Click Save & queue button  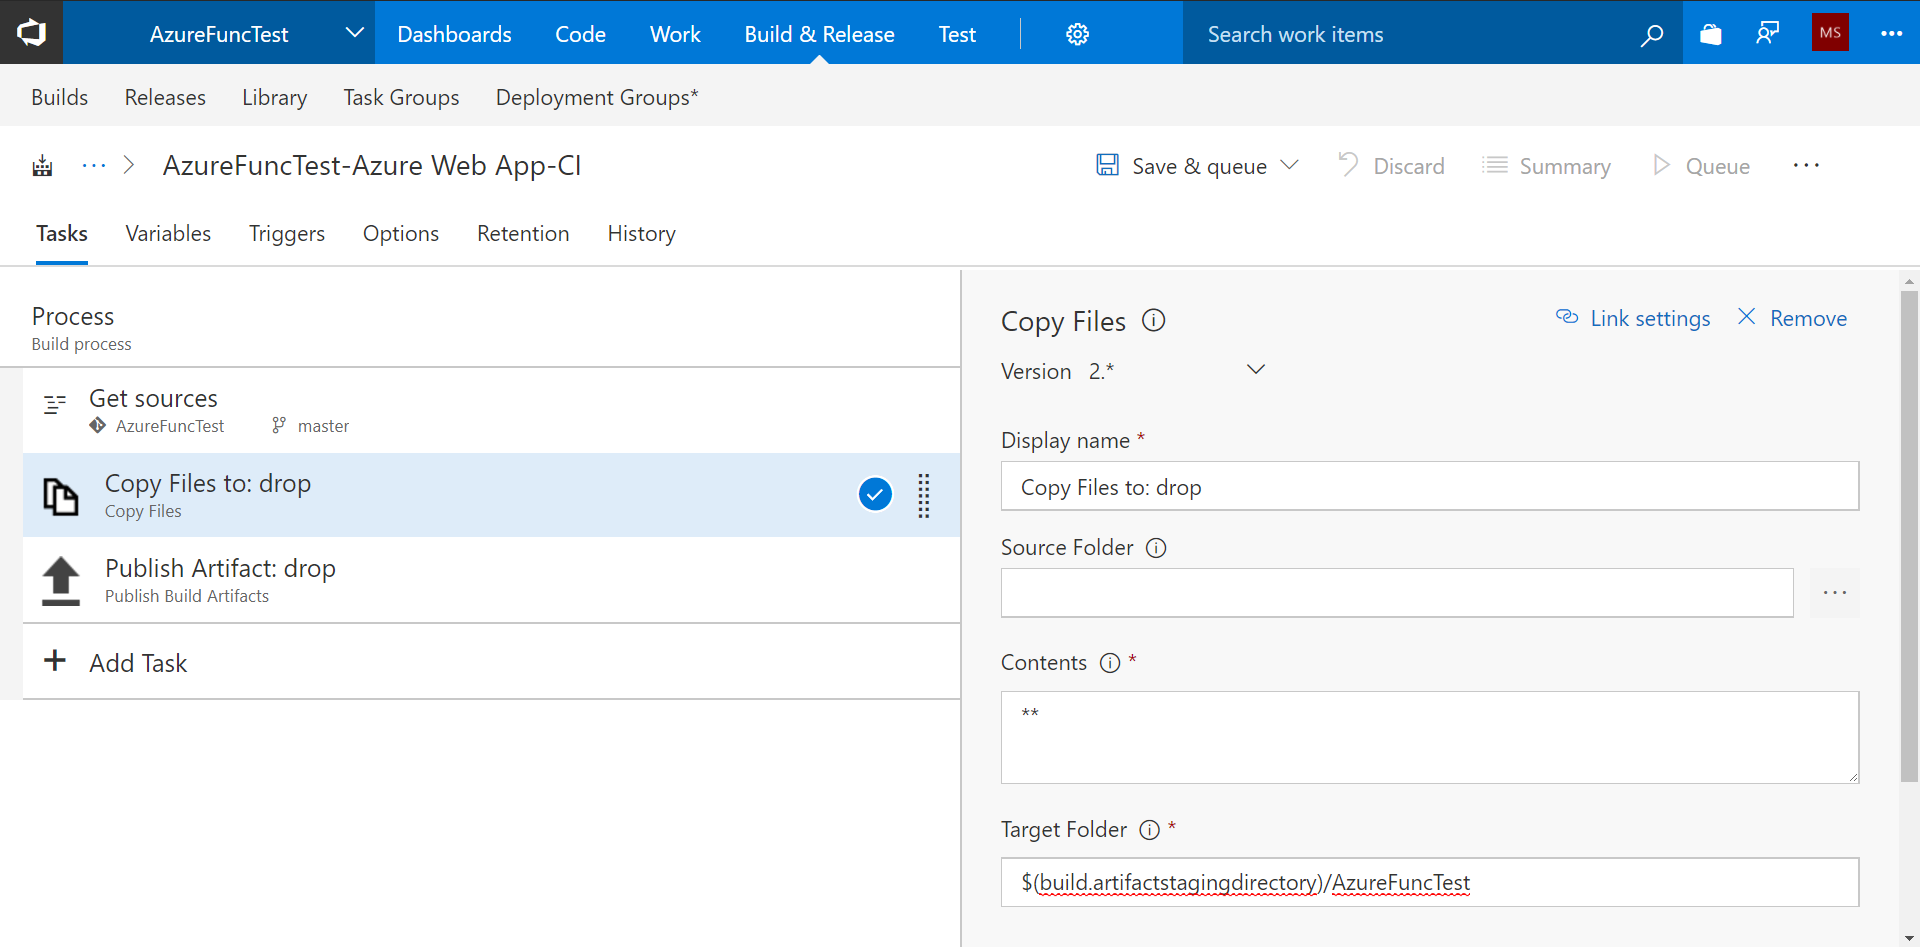[1182, 165]
